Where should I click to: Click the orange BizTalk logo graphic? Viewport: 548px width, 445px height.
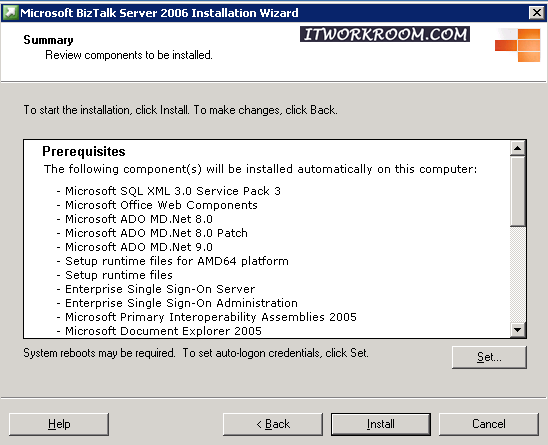coord(518,45)
